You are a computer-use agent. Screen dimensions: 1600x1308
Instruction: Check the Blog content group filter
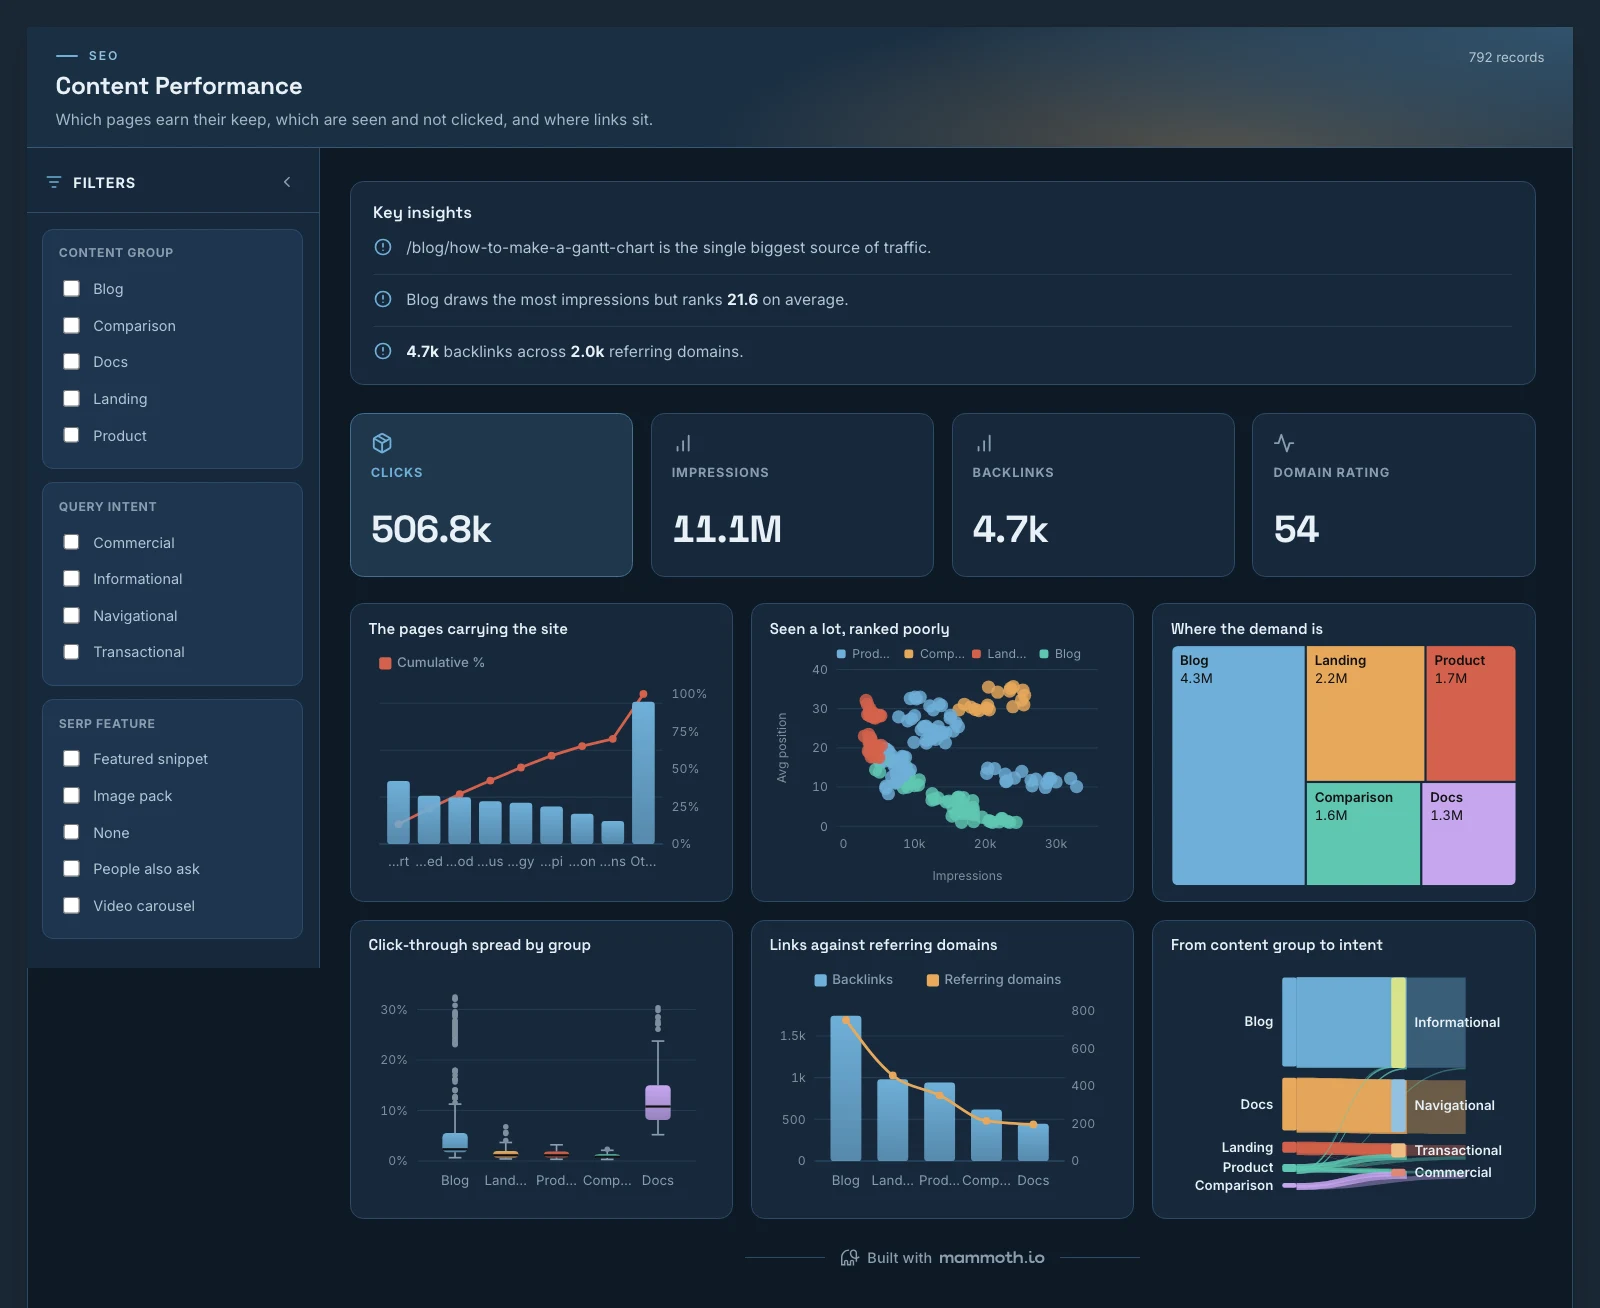coord(72,288)
